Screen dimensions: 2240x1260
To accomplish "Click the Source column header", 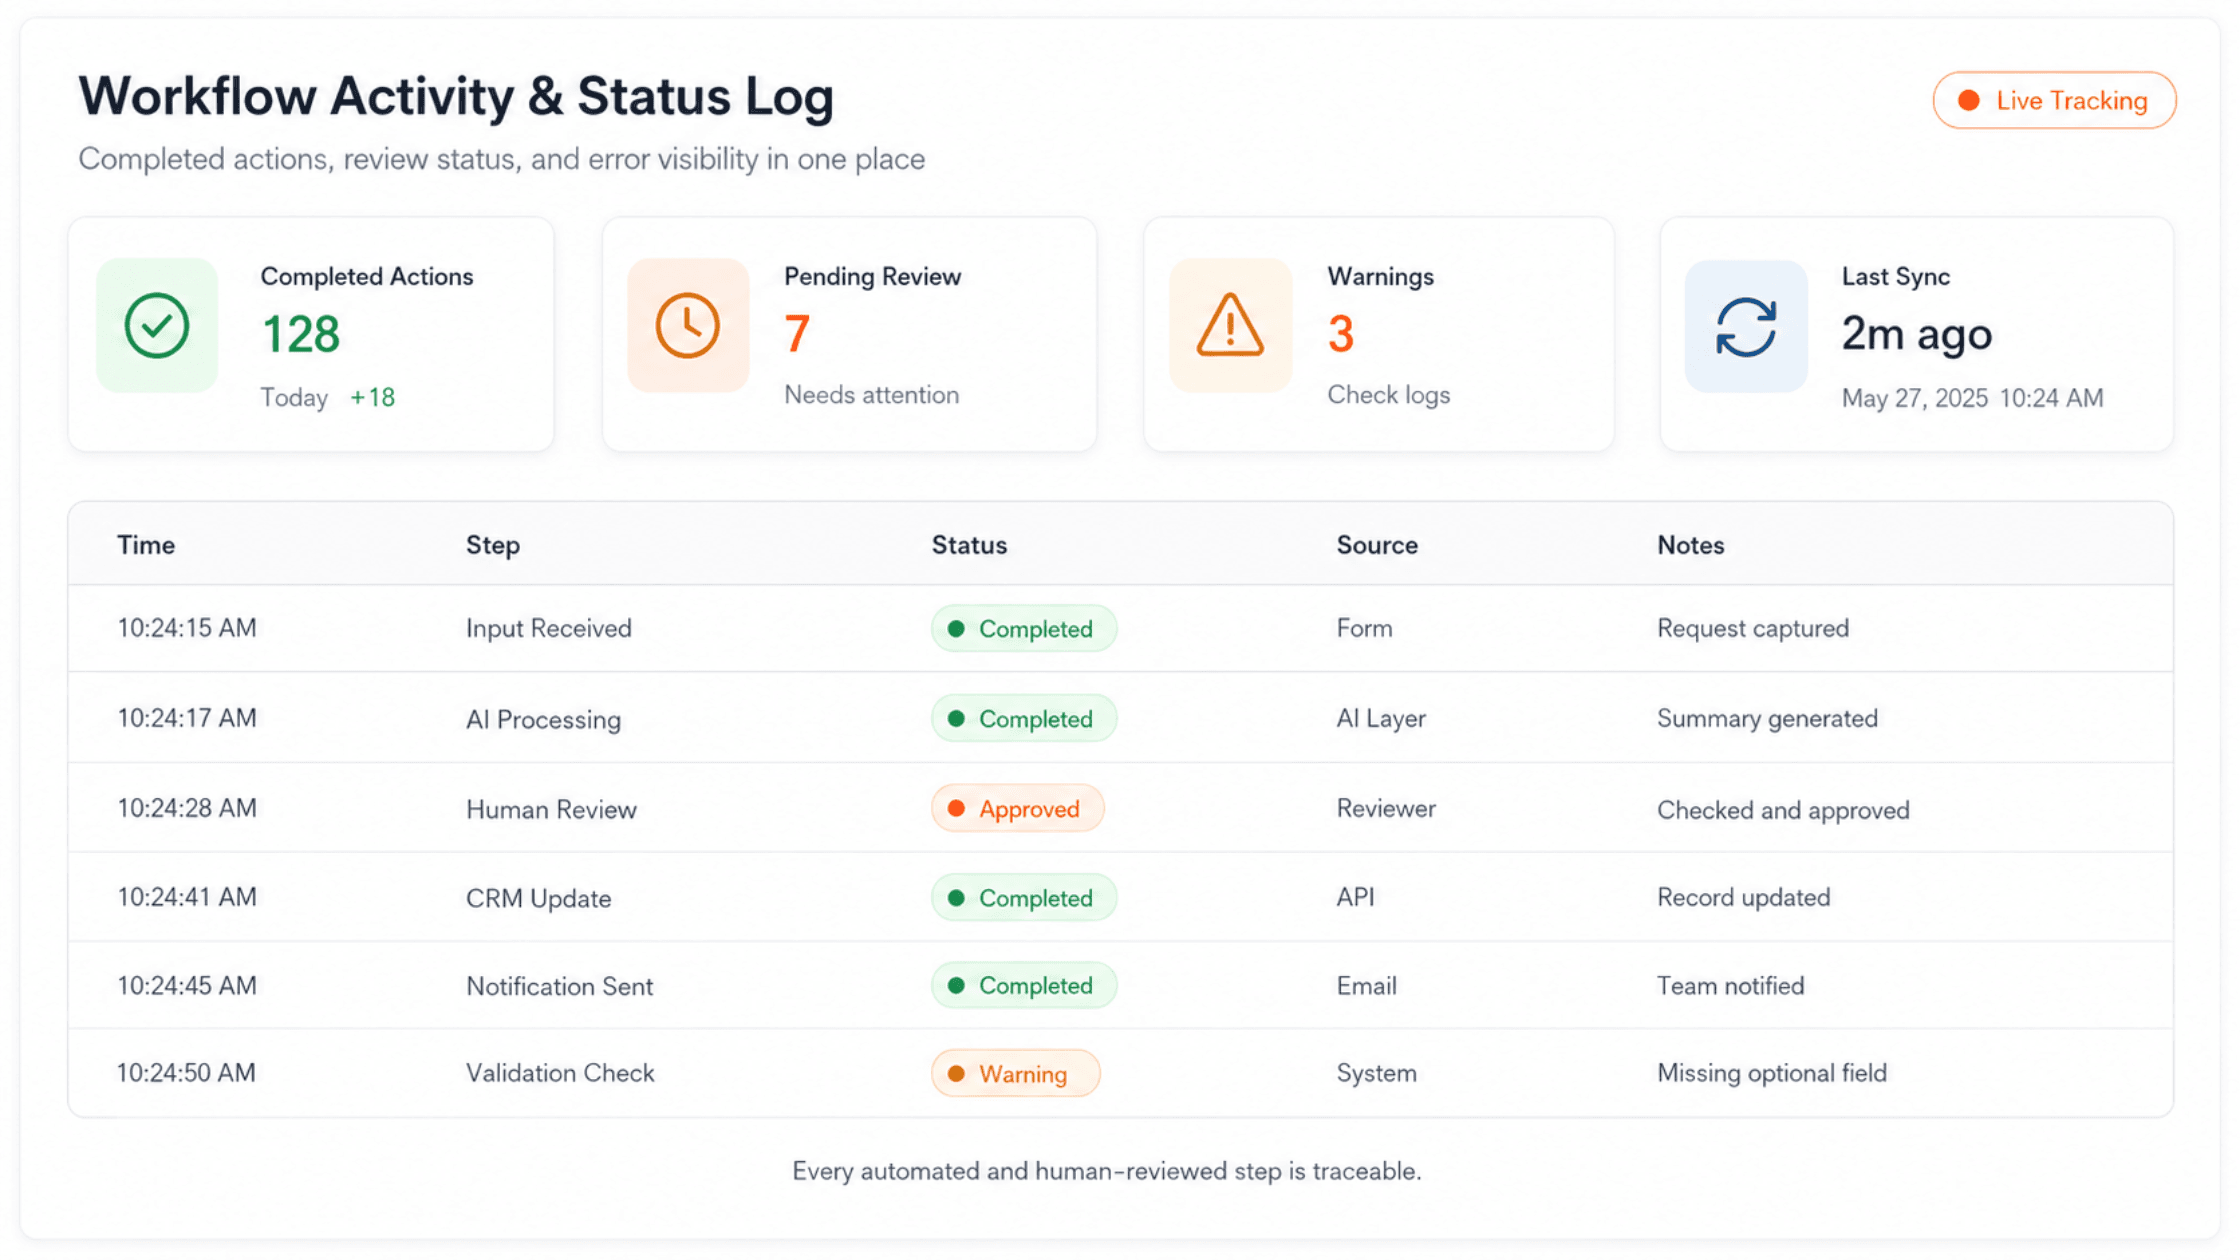I will 1377,545.
